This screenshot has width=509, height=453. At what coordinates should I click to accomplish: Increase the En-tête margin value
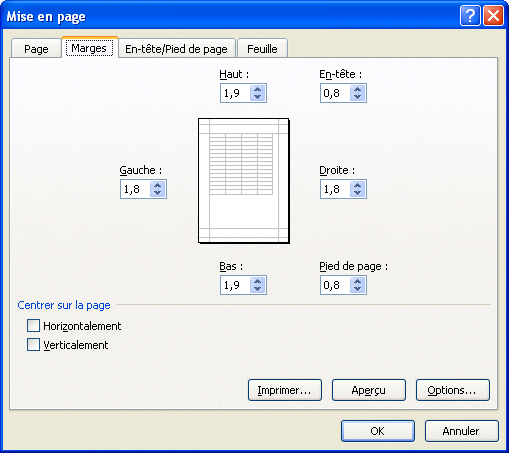click(357, 89)
